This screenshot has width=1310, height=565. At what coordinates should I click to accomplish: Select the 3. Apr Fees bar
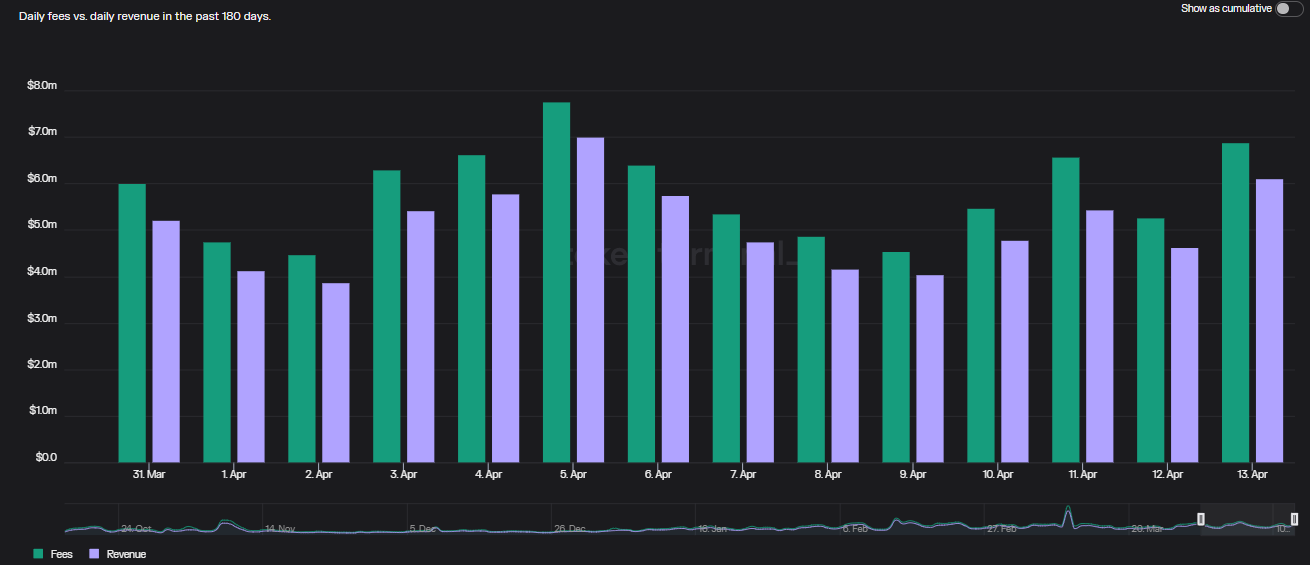coord(387,317)
